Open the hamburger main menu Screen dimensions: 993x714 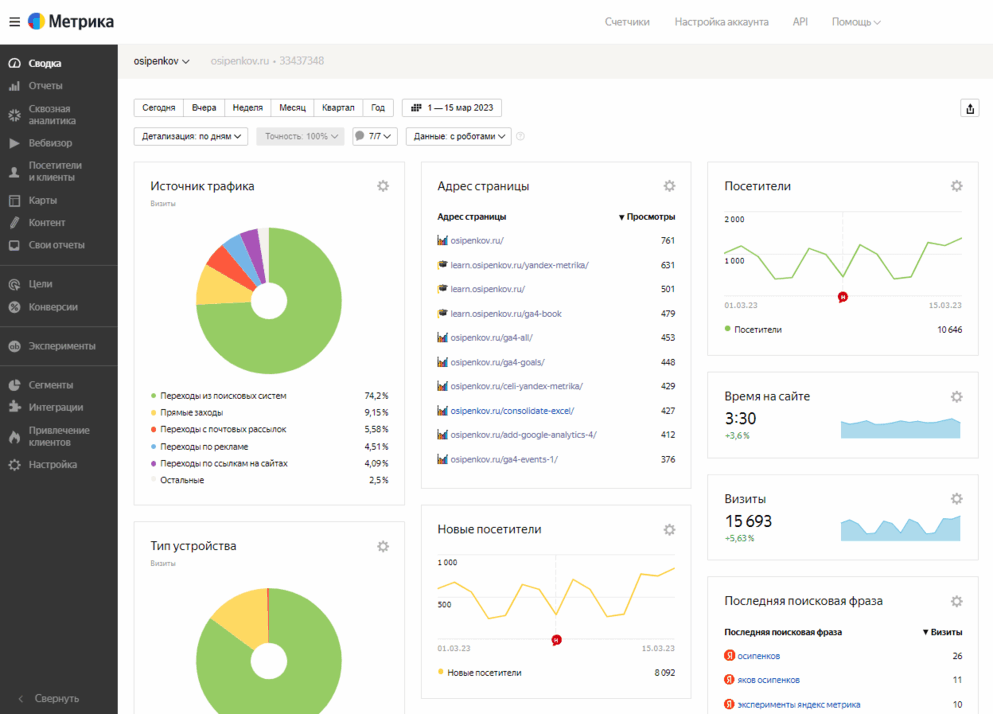click(15, 22)
